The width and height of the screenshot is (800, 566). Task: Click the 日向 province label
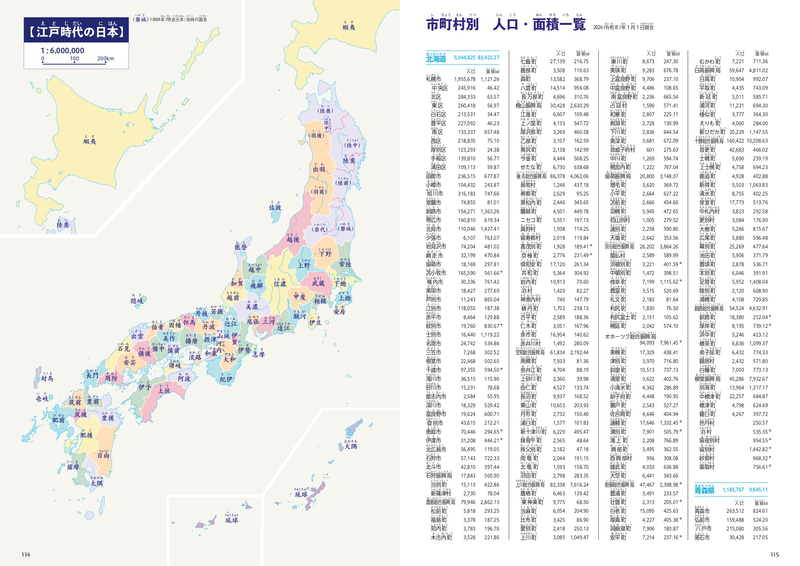[x=103, y=455]
